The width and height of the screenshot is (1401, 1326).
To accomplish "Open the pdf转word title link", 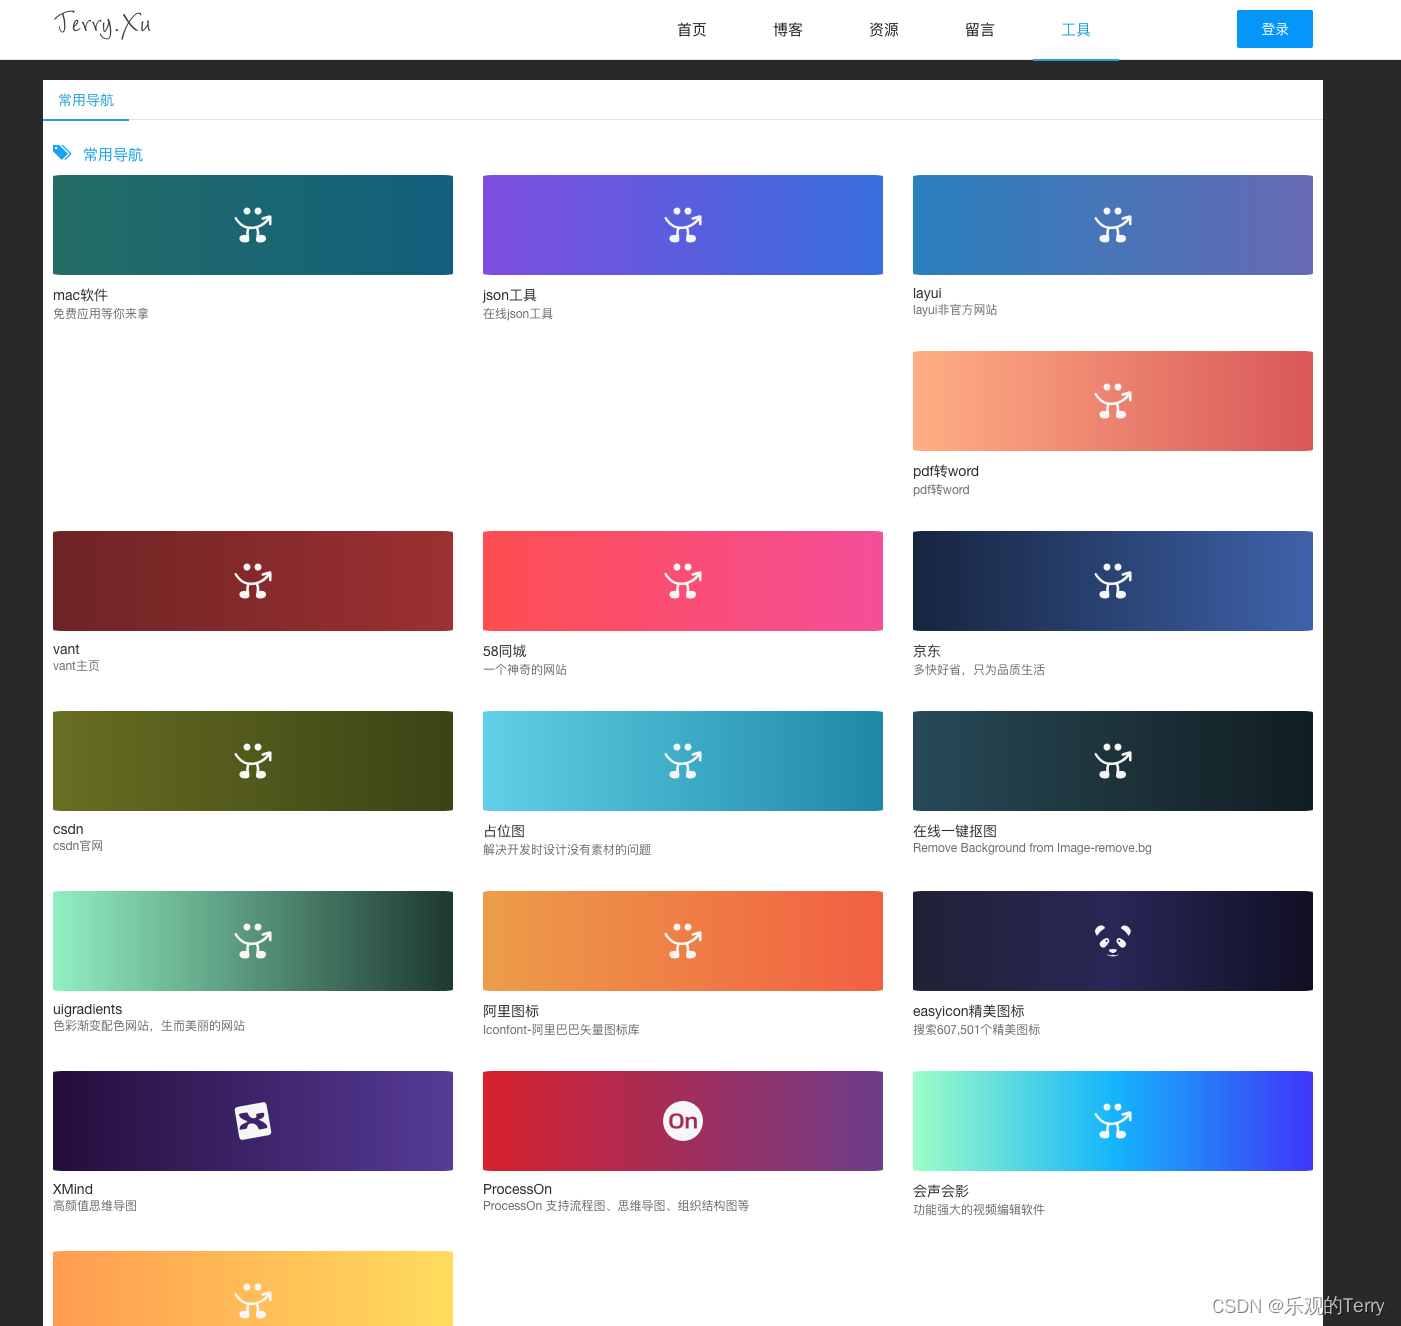I will tap(946, 471).
